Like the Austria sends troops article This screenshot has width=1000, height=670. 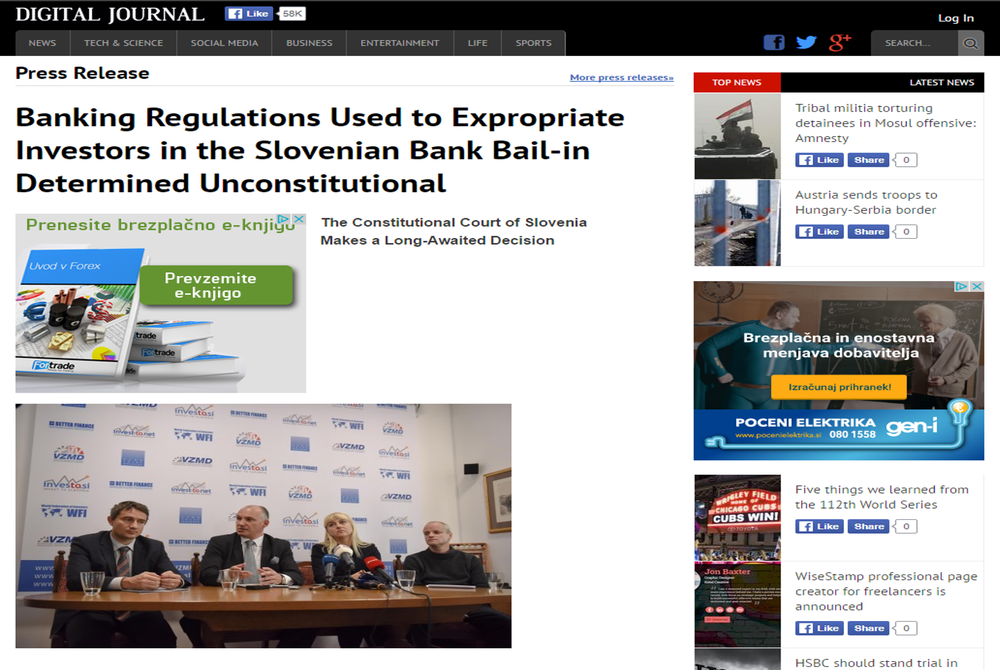point(820,231)
